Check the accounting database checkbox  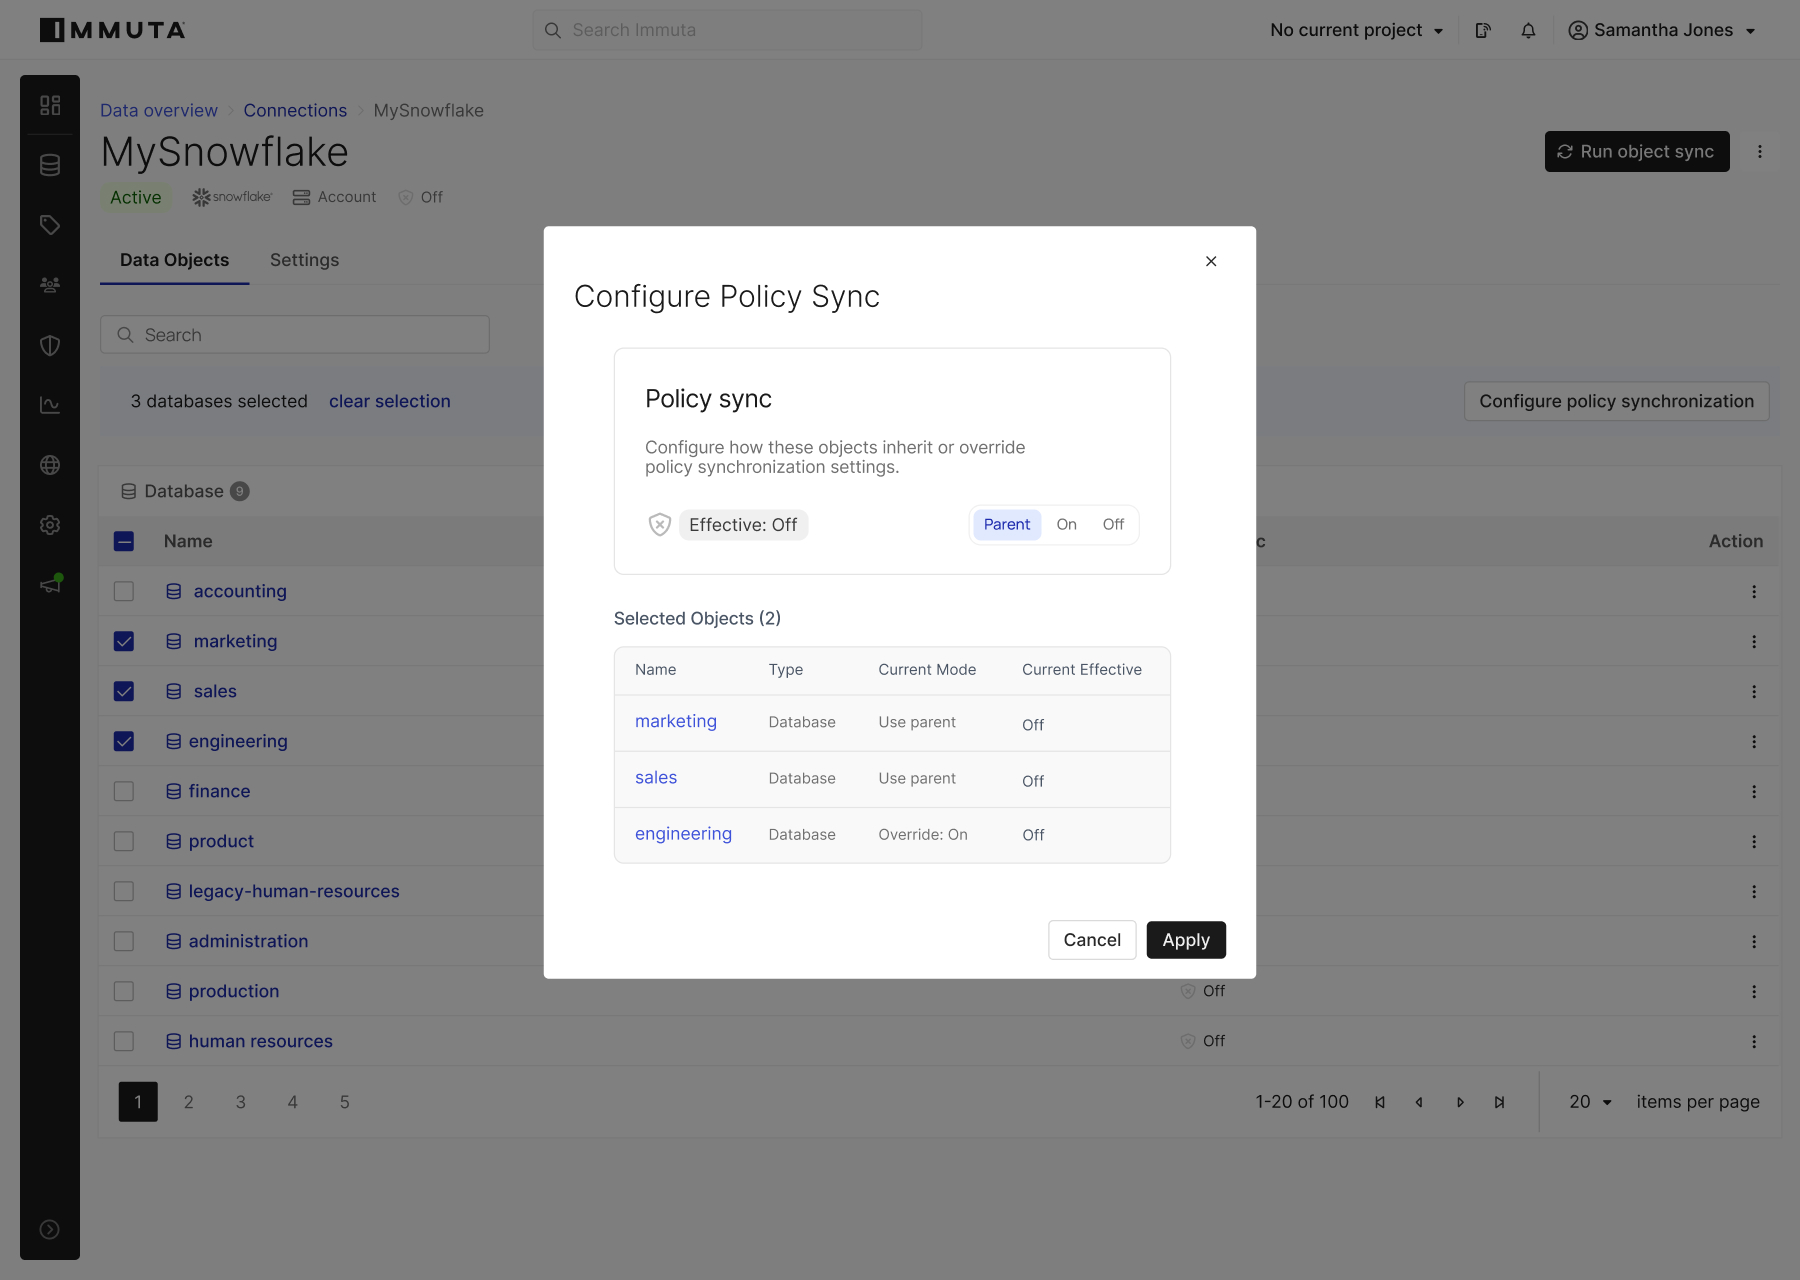pyautogui.click(x=124, y=591)
